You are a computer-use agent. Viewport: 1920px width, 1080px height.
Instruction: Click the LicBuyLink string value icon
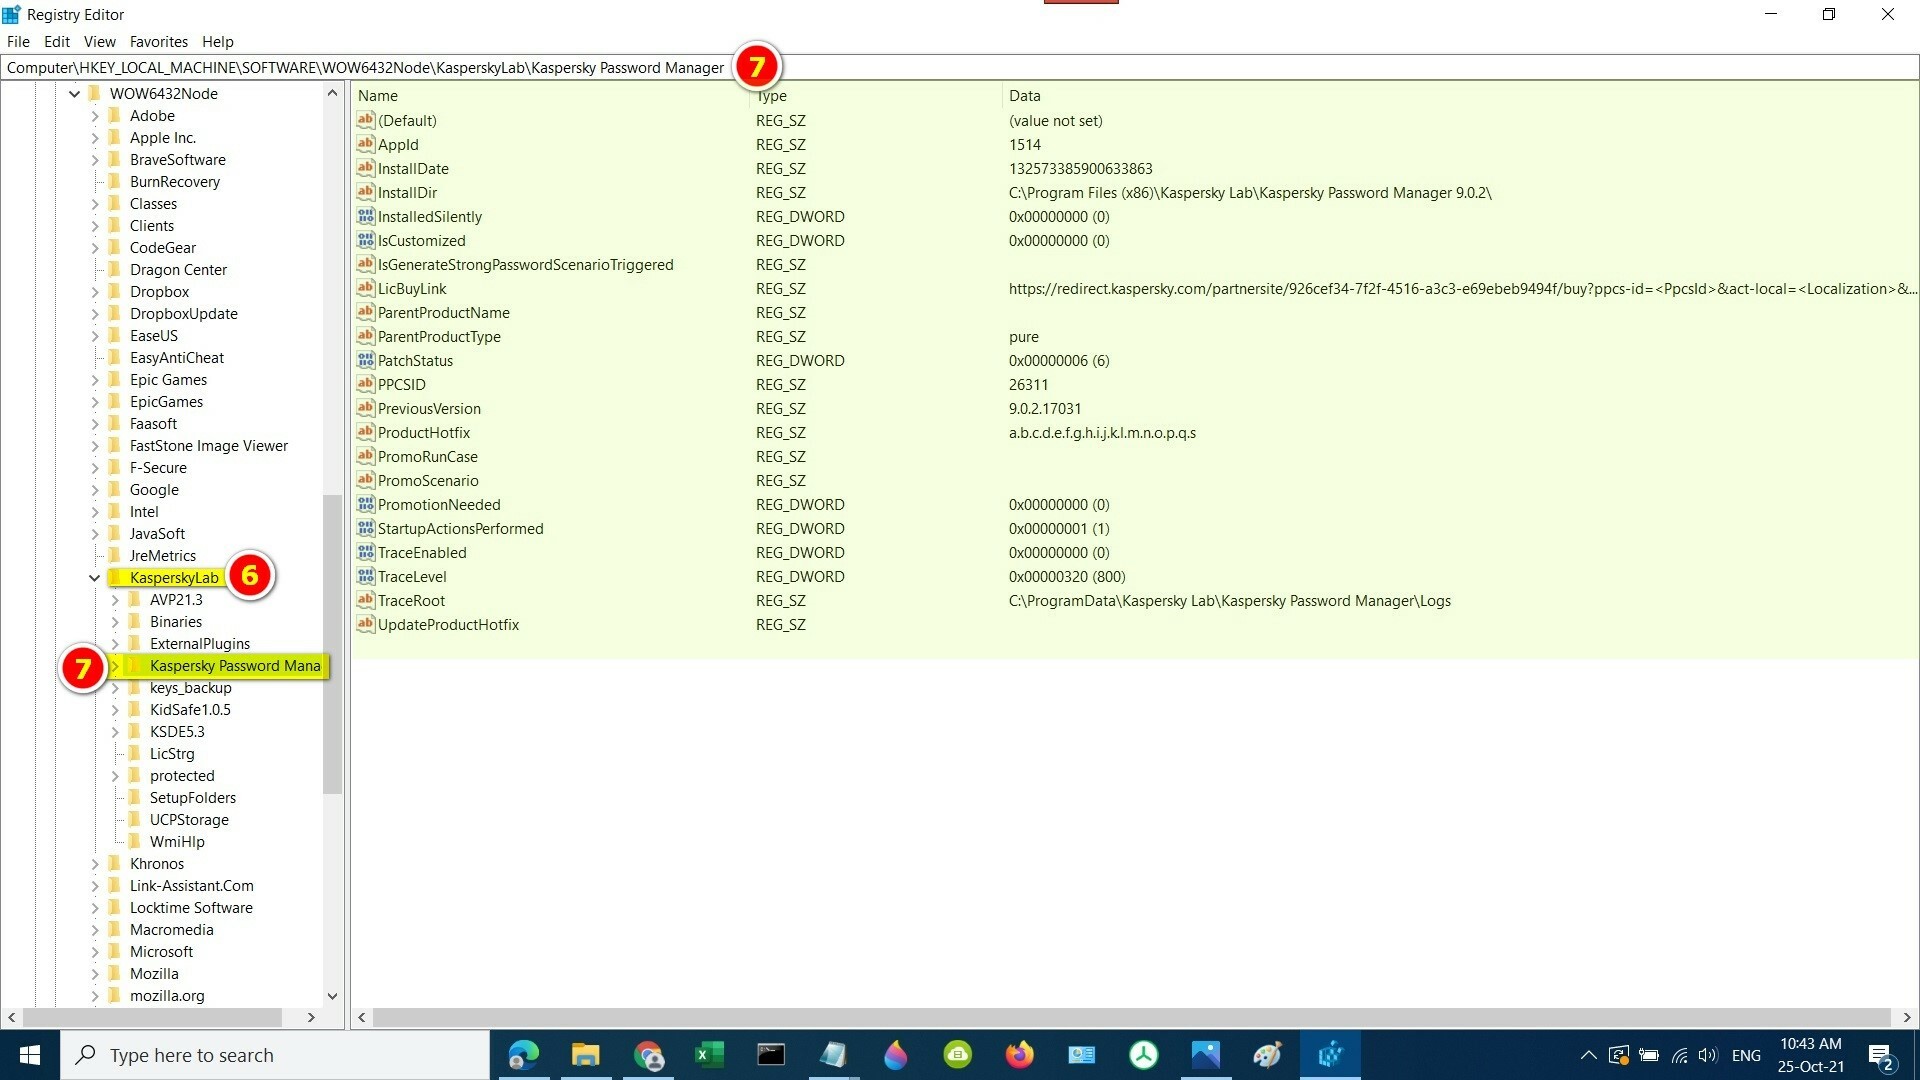[365, 288]
